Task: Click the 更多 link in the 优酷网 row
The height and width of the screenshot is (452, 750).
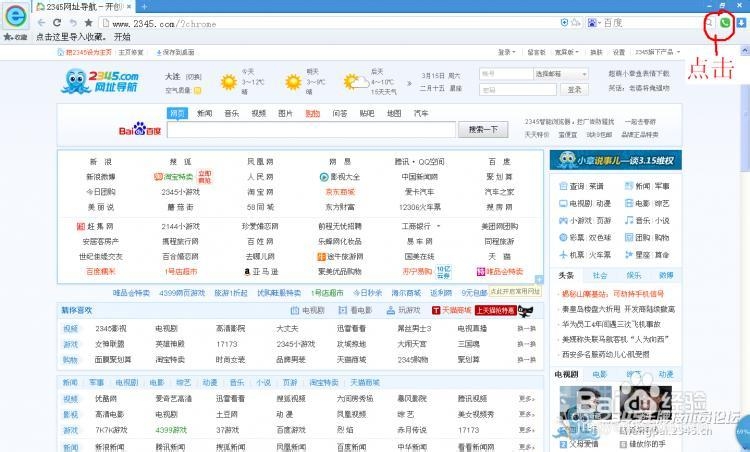Action: (x=526, y=398)
